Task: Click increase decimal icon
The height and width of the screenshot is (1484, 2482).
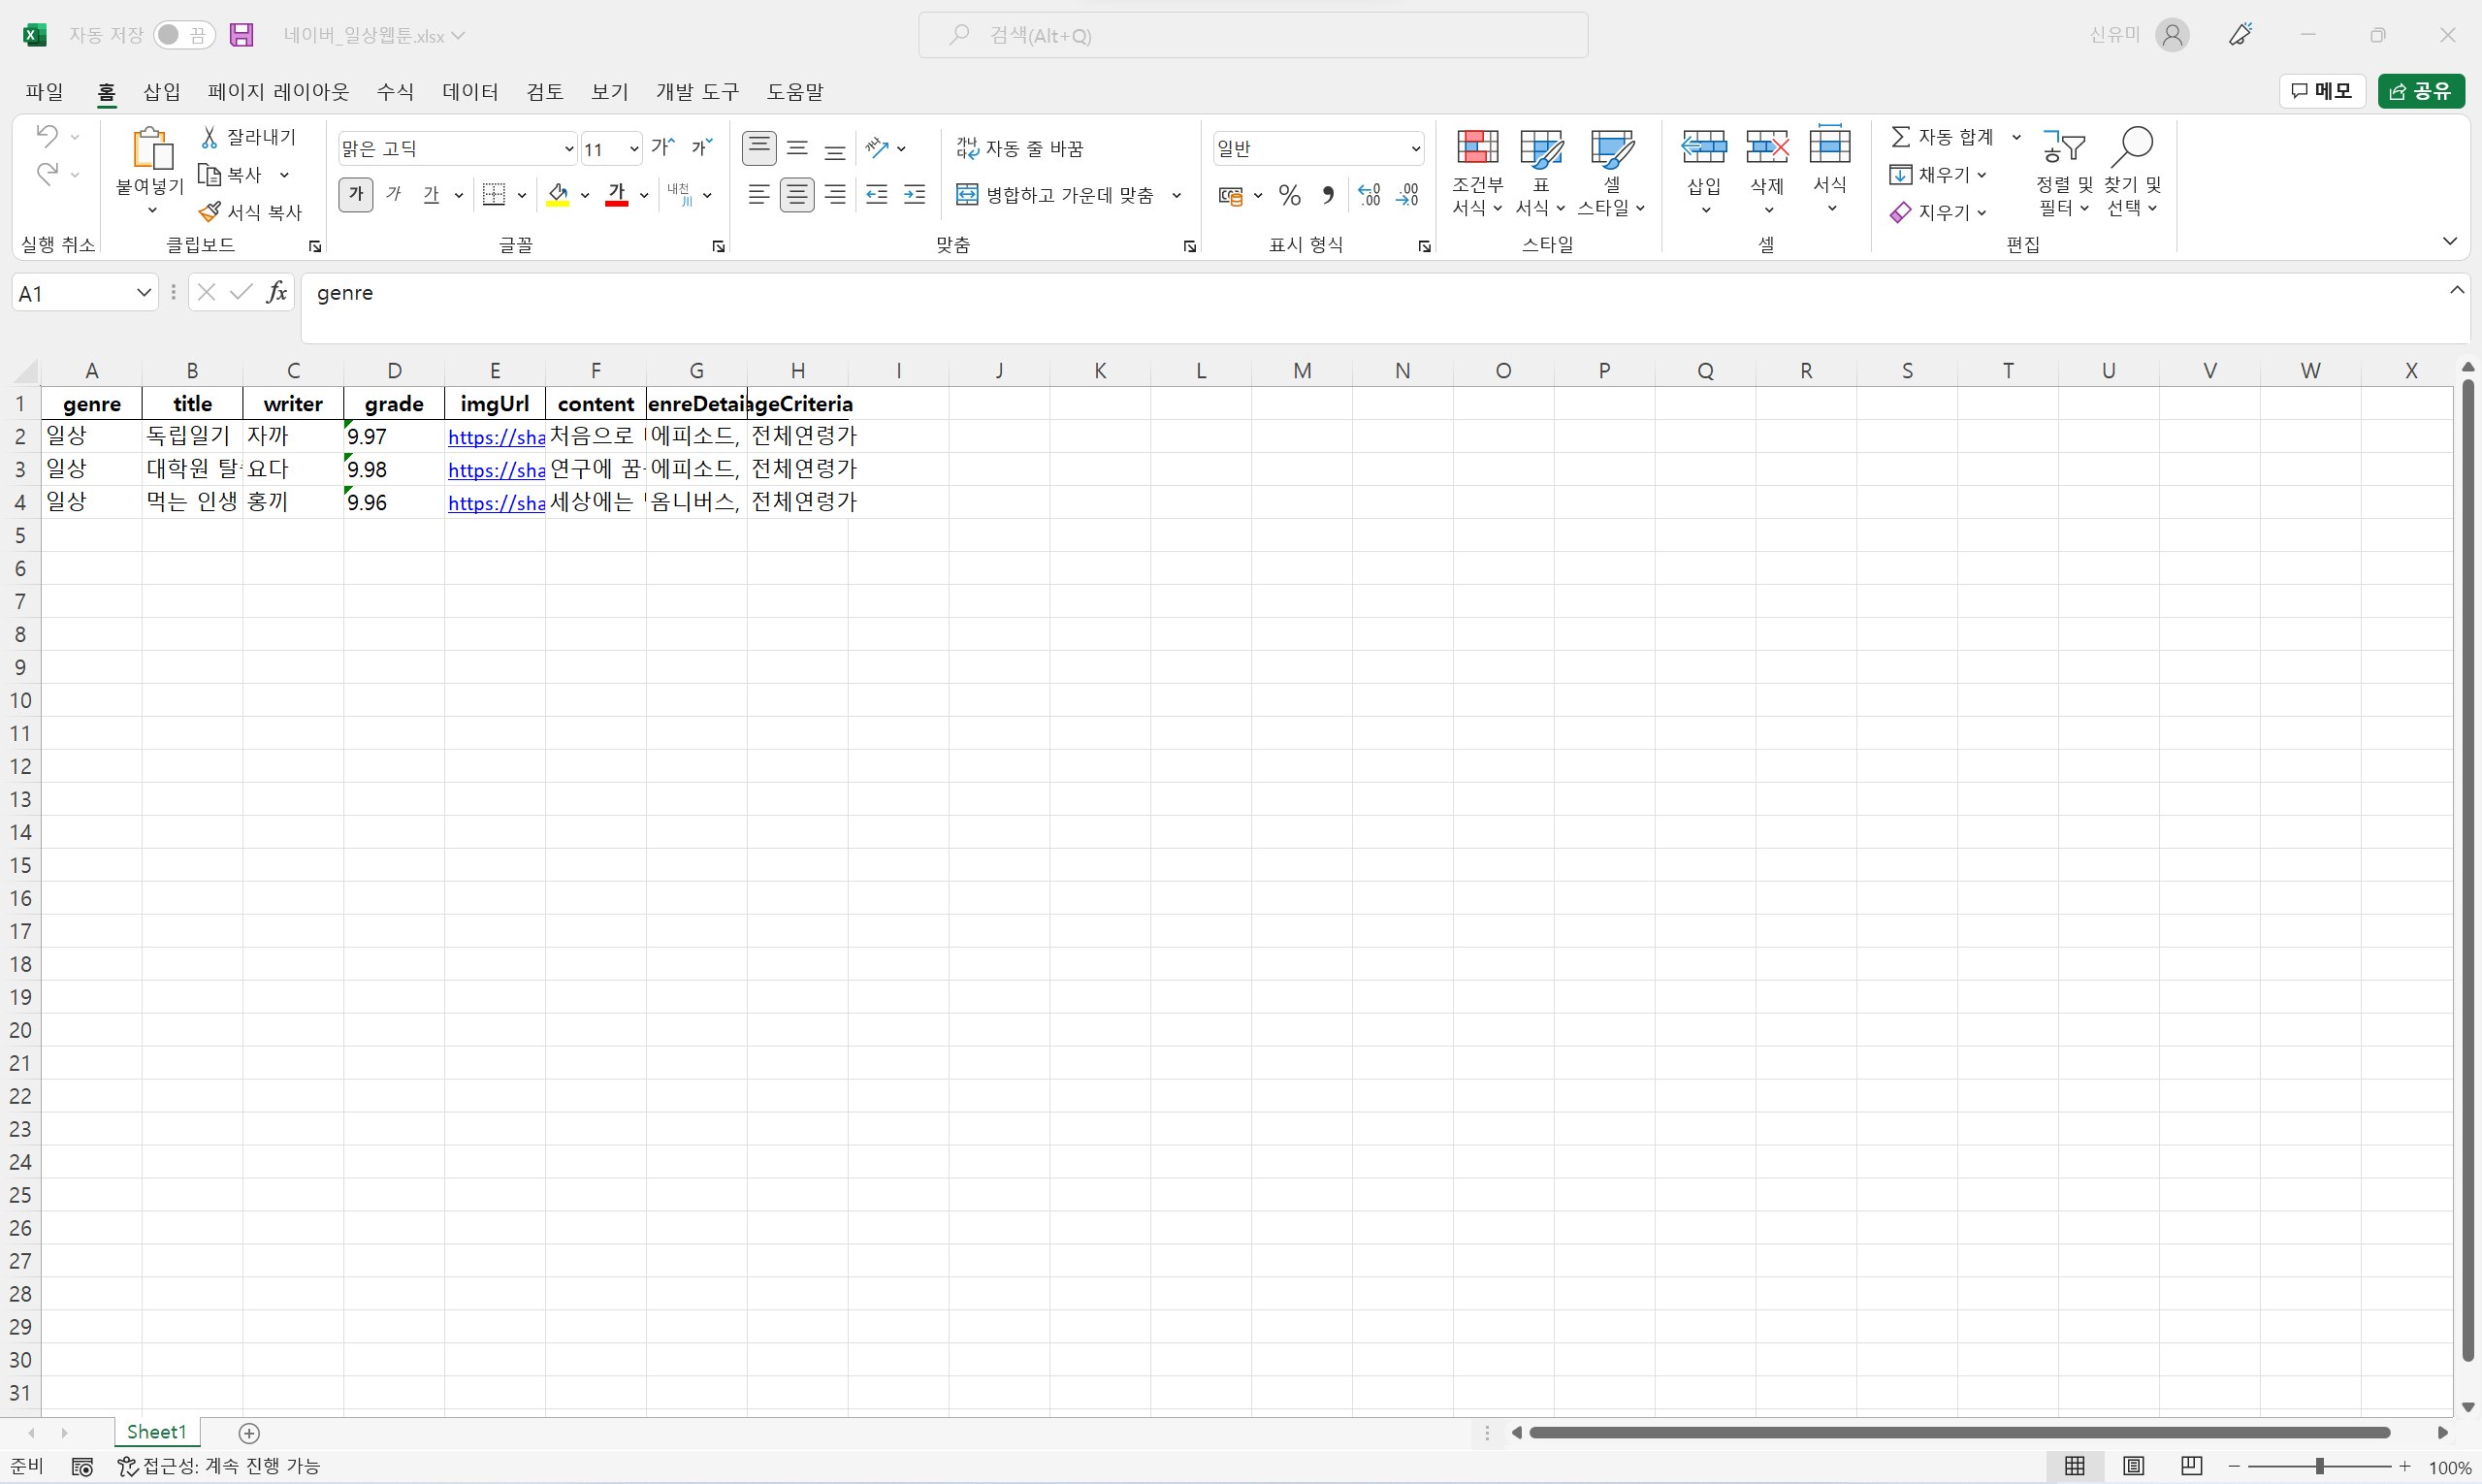Action: tap(1370, 195)
